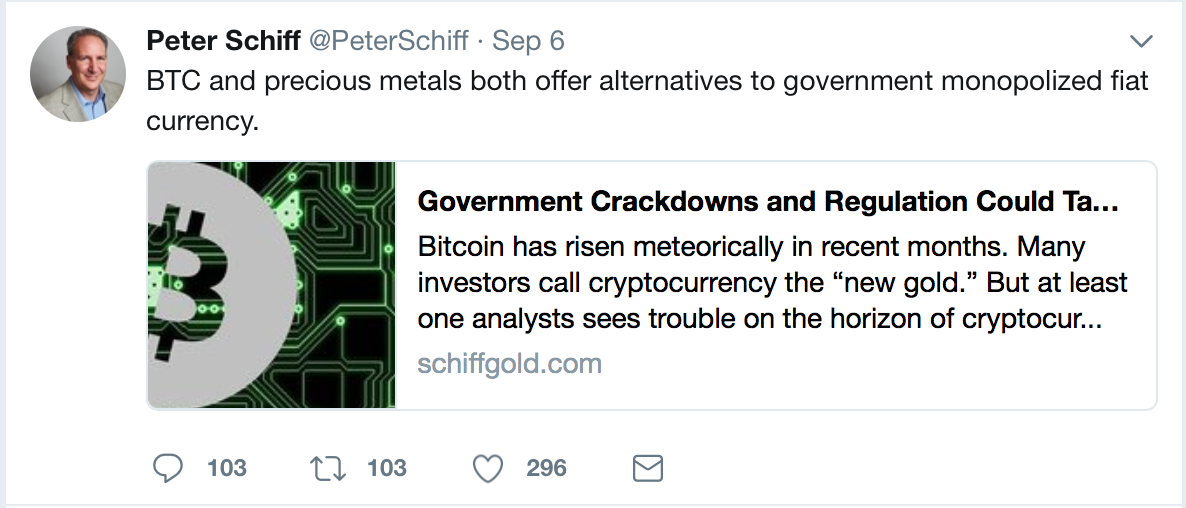Viewport: 1186px width, 508px height.
Task: Open the Government Crackdowns article headline
Action: pos(767,202)
